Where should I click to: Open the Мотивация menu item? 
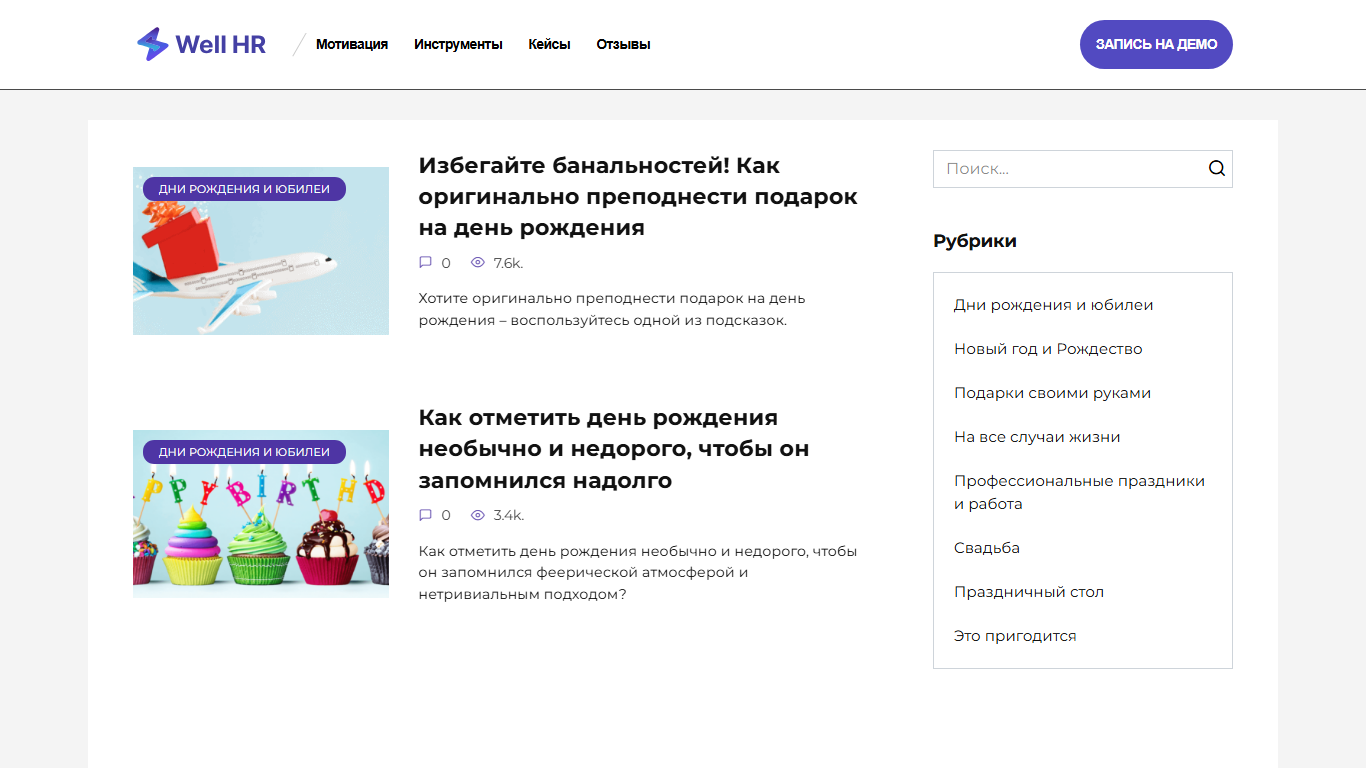click(352, 44)
